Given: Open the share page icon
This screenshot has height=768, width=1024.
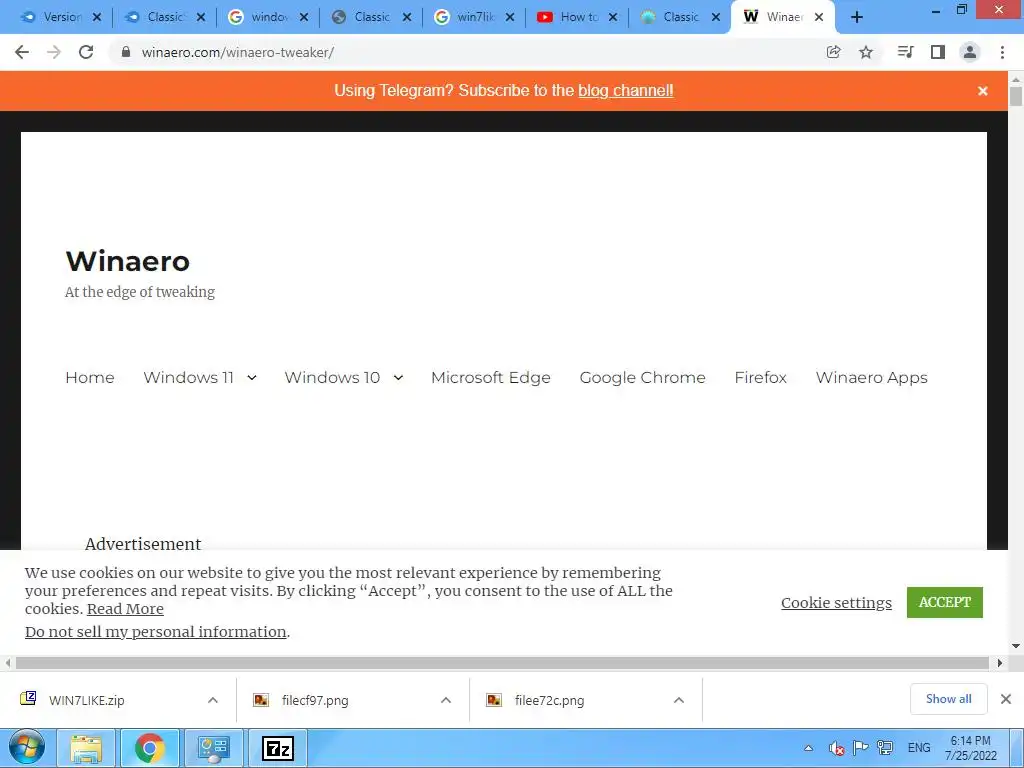Looking at the screenshot, I should click(x=833, y=52).
